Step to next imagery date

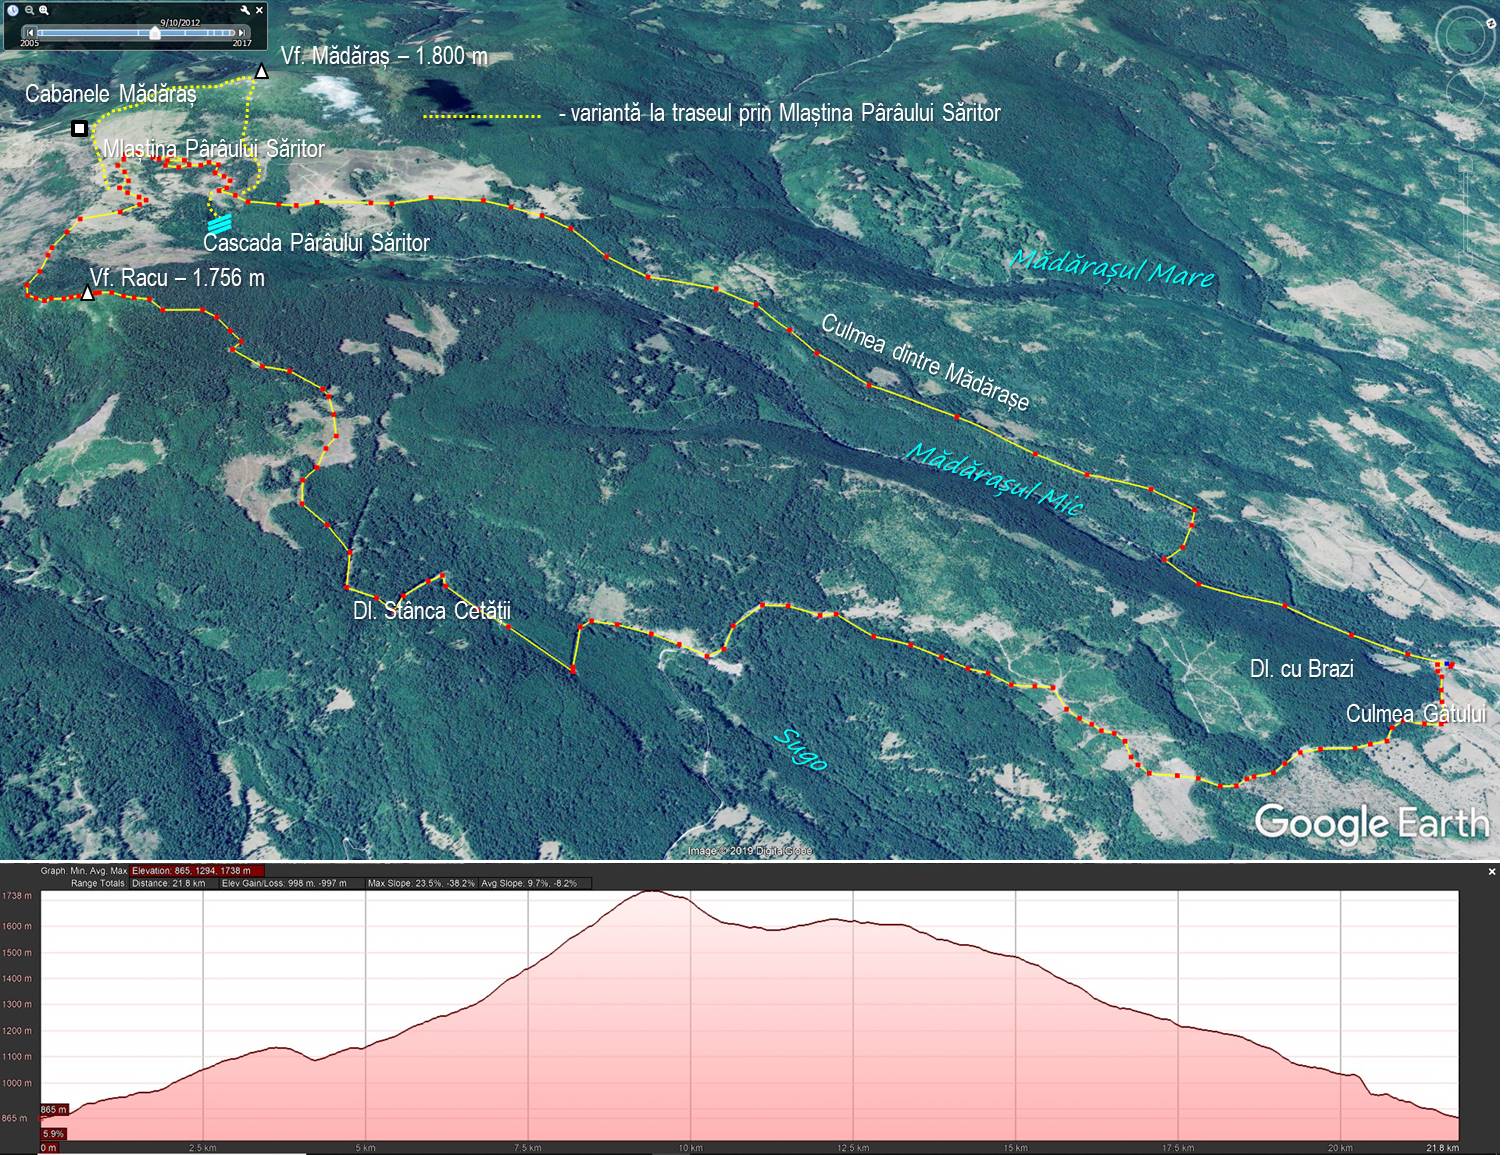click(242, 33)
